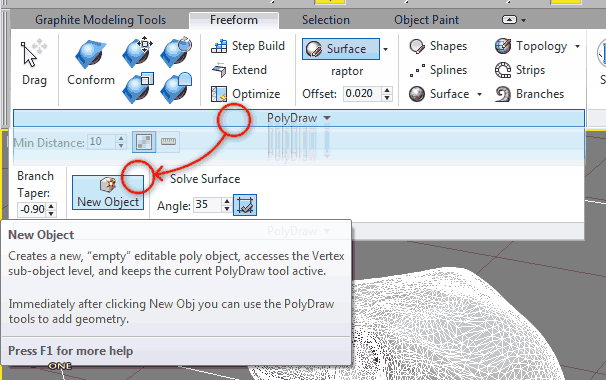Viewport: 606px width, 380px height.
Task: Toggle Min Distance in pixels icon
Action: pos(144,142)
